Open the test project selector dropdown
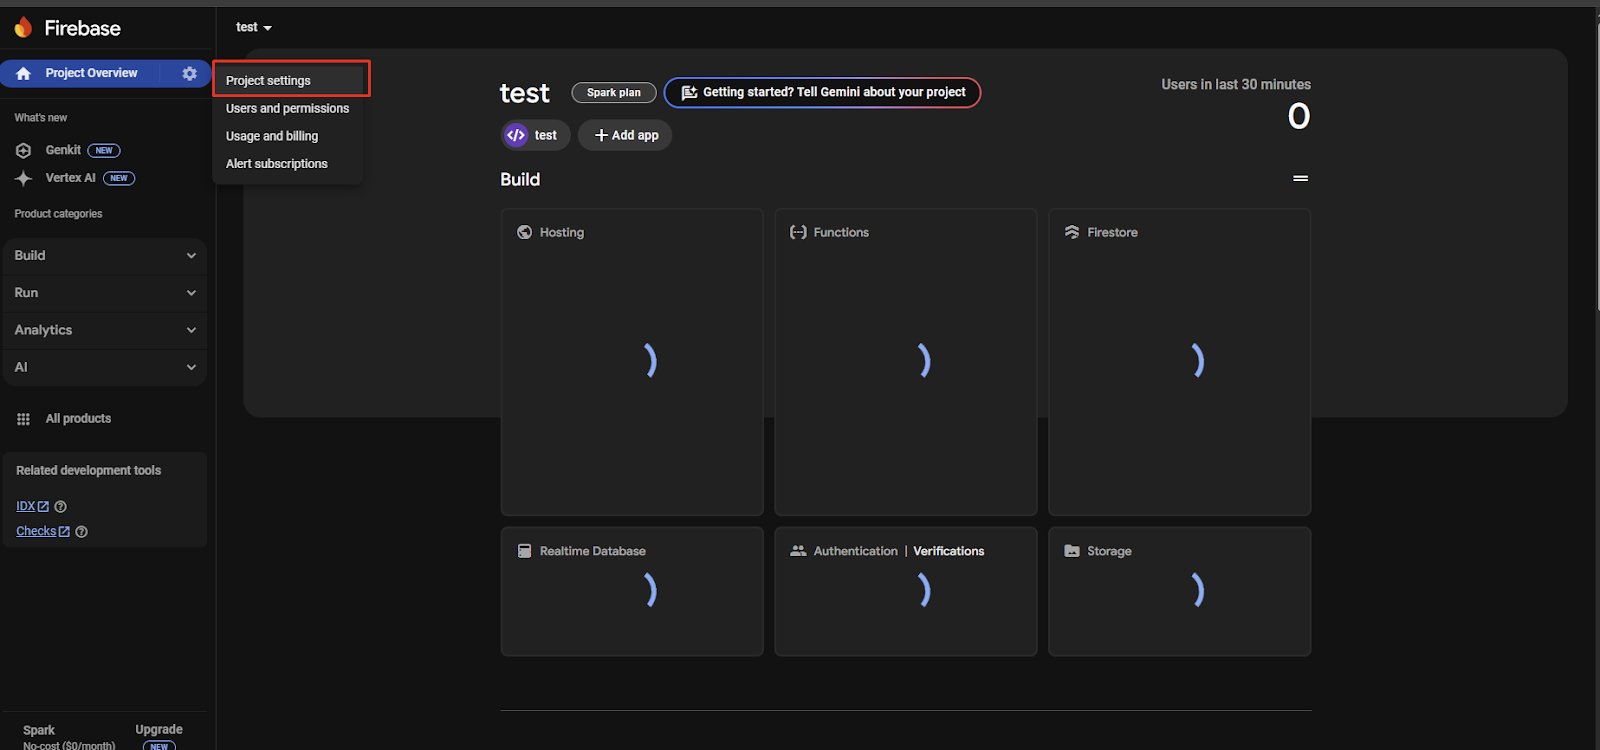Screen dimensions: 1600x750 click(x=254, y=27)
